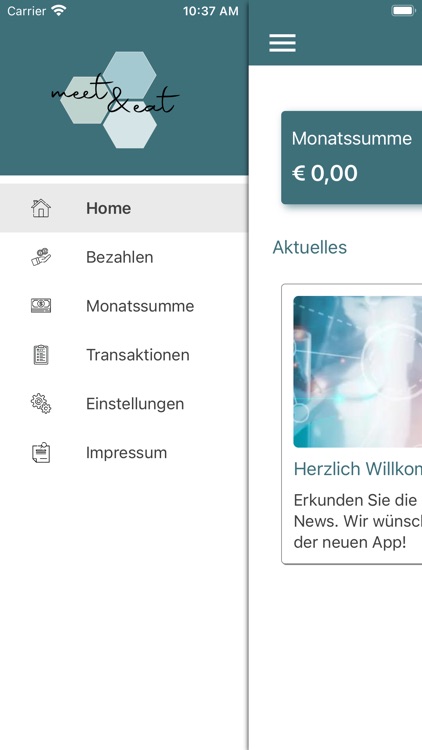Click the Transaktionen clipboard icon
Screen dimensions: 422x750
click(41, 354)
